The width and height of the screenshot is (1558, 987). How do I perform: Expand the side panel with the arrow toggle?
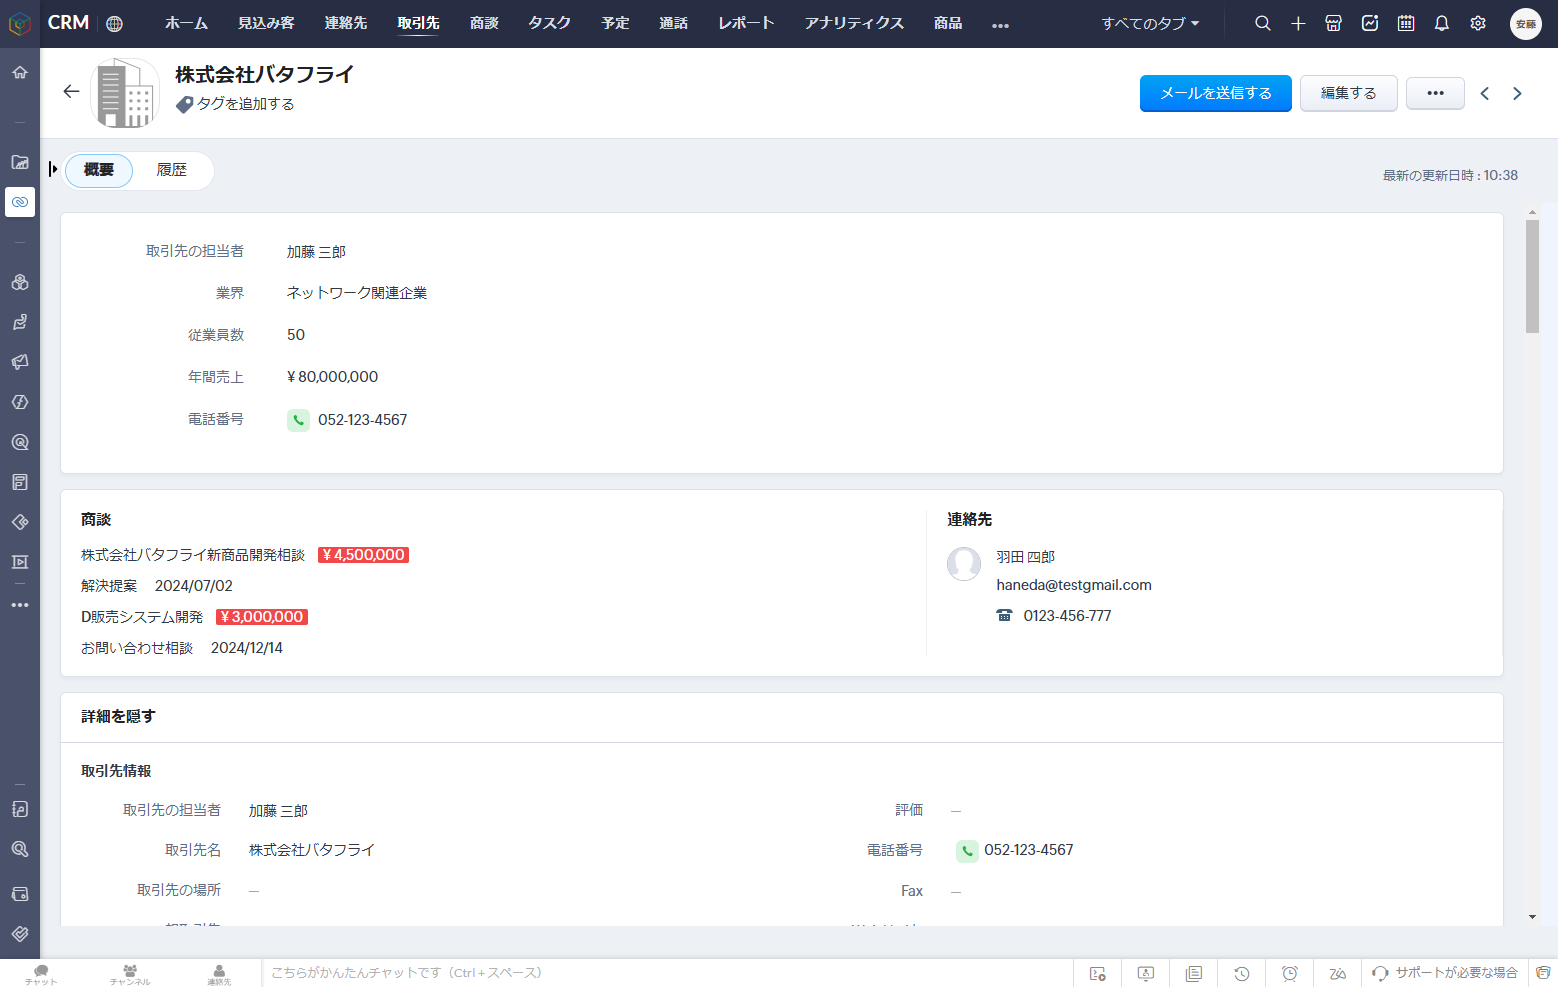[53, 169]
